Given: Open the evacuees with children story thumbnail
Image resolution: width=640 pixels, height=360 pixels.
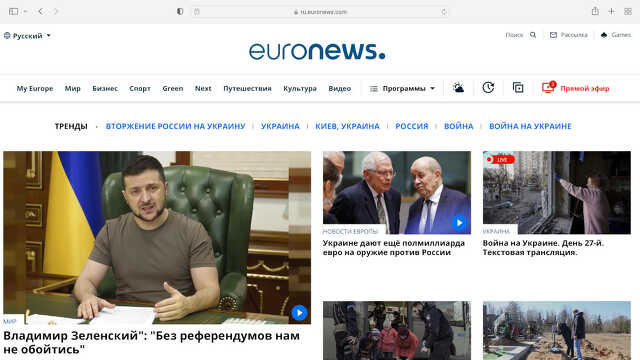Looking at the screenshot, I should (x=397, y=331).
